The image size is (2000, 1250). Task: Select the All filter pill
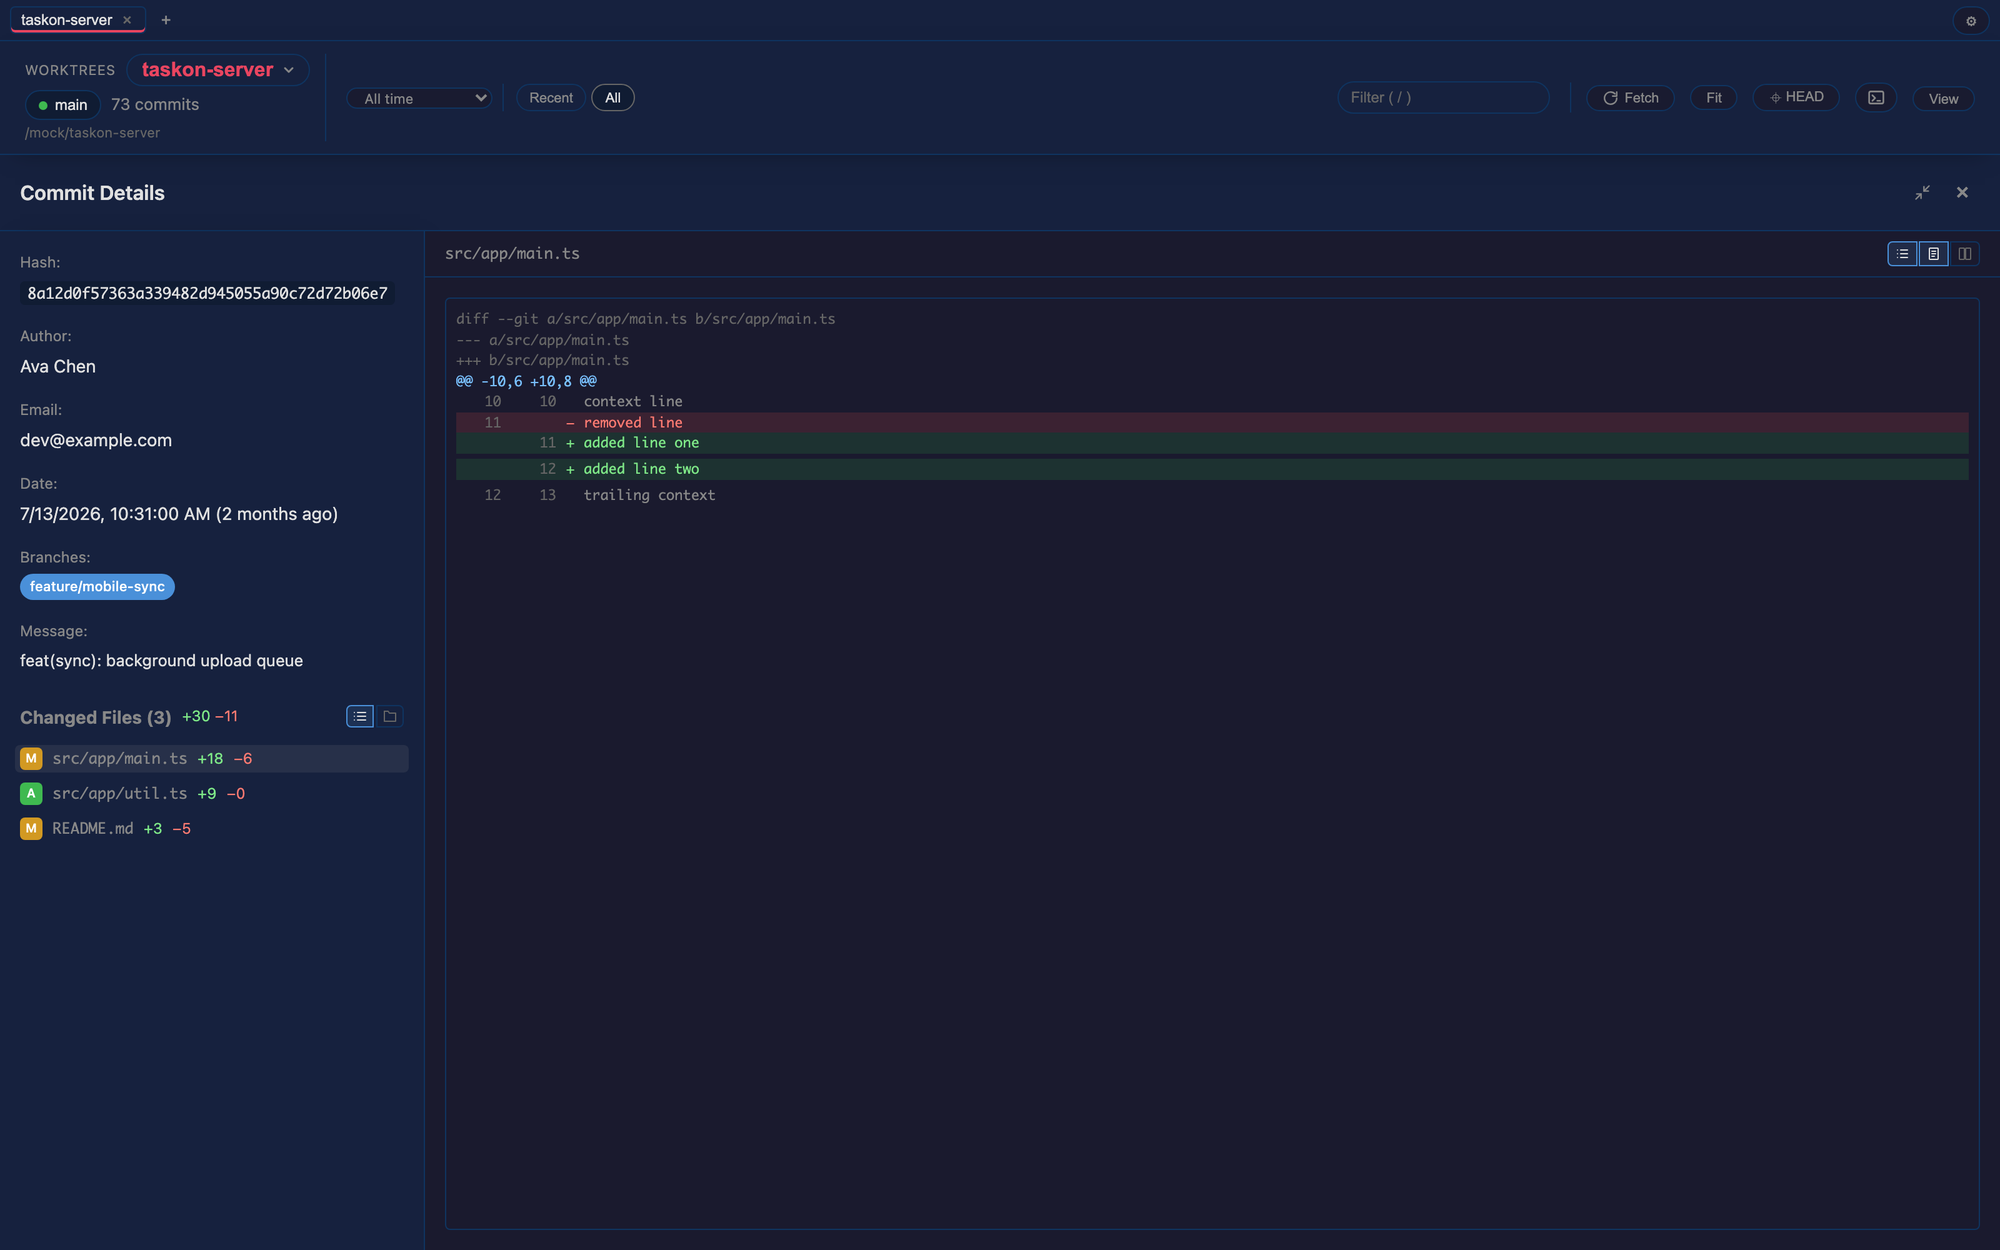613,98
